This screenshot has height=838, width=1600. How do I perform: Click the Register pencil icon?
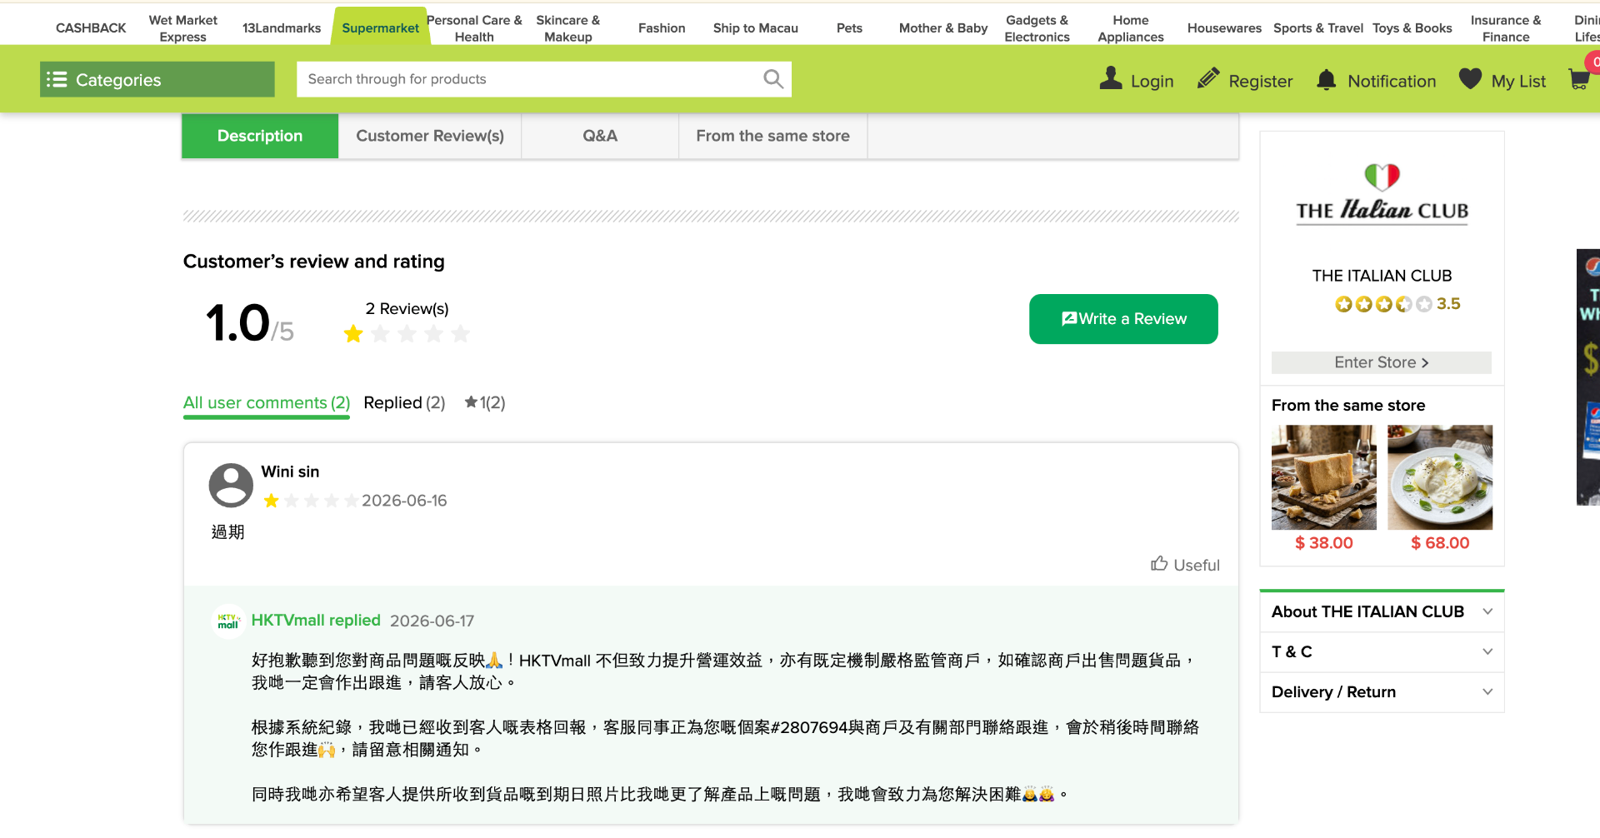click(x=1208, y=79)
